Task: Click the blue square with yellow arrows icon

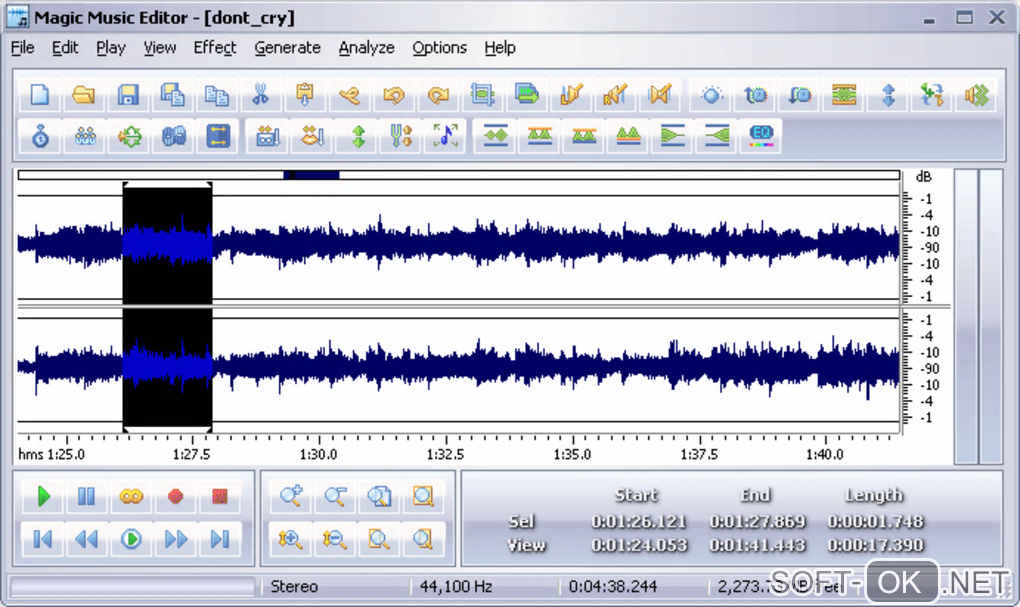Action: tap(218, 136)
